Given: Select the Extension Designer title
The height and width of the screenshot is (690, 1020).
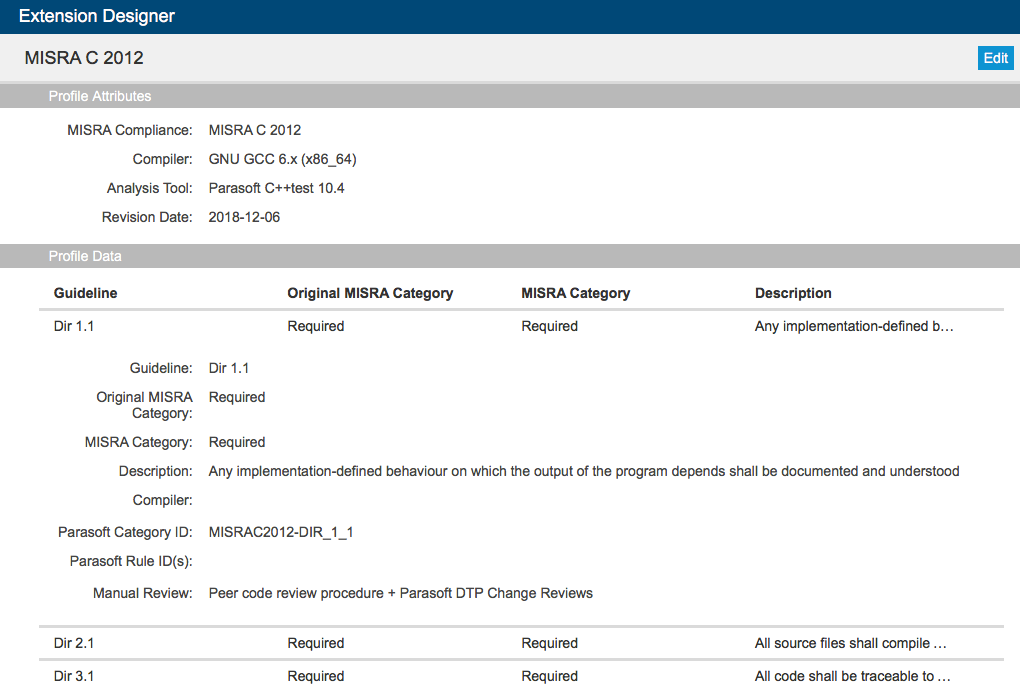Looking at the screenshot, I should click(96, 16).
